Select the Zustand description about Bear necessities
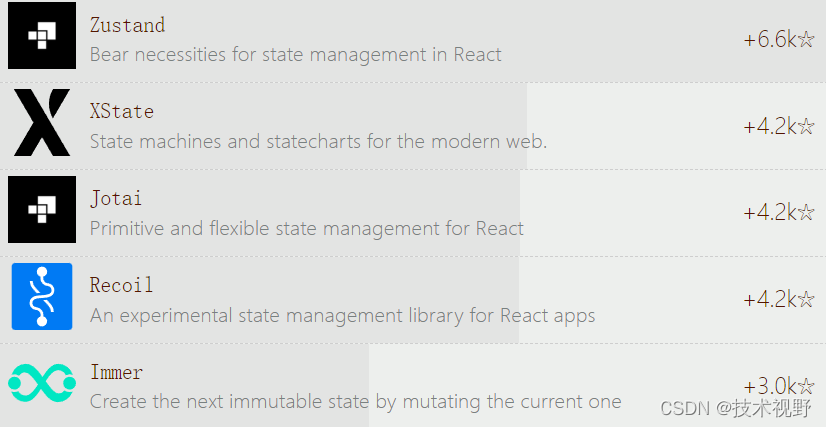The image size is (826, 427). [x=296, y=54]
